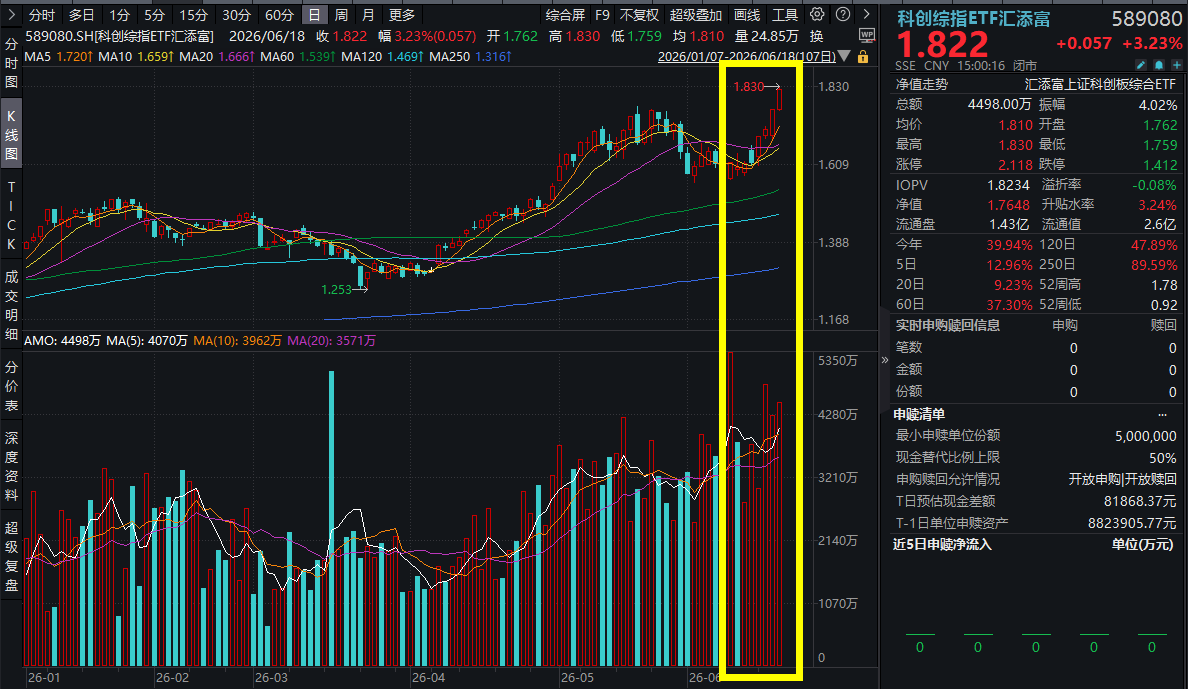Image resolution: width=1188 pixels, height=689 pixels.
Task: Click the 综合屏 button
Action: pyautogui.click(x=565, y=15)
